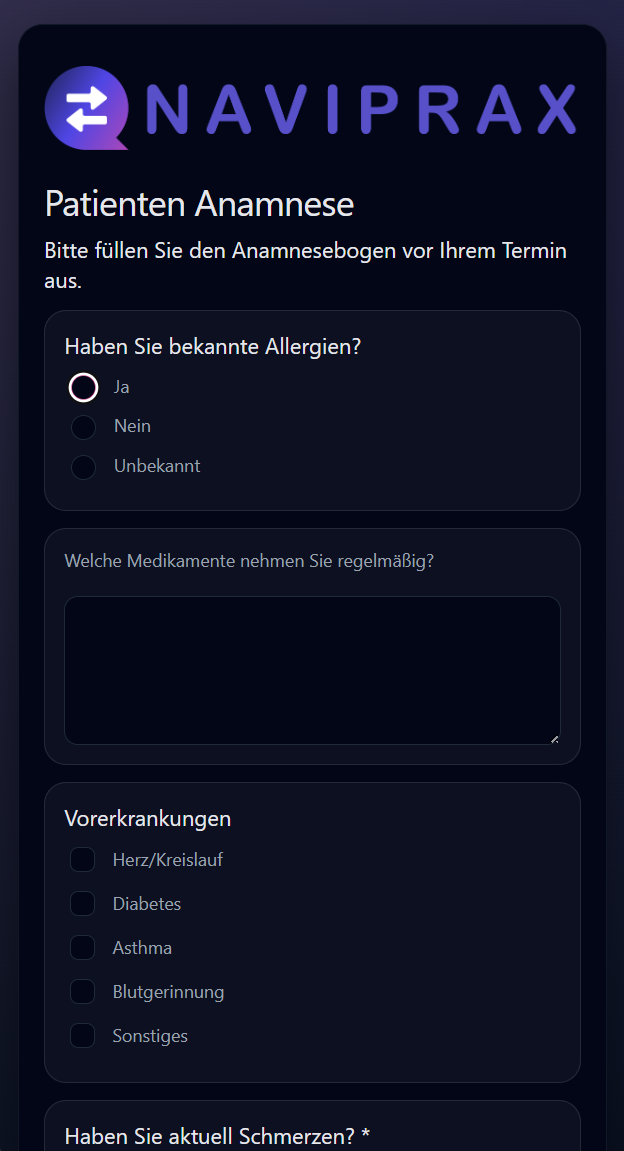The height and width of the screenshot is (1151, 624).
Task: Click the Naviprax arrows logo icon
Action: (86, 107)
